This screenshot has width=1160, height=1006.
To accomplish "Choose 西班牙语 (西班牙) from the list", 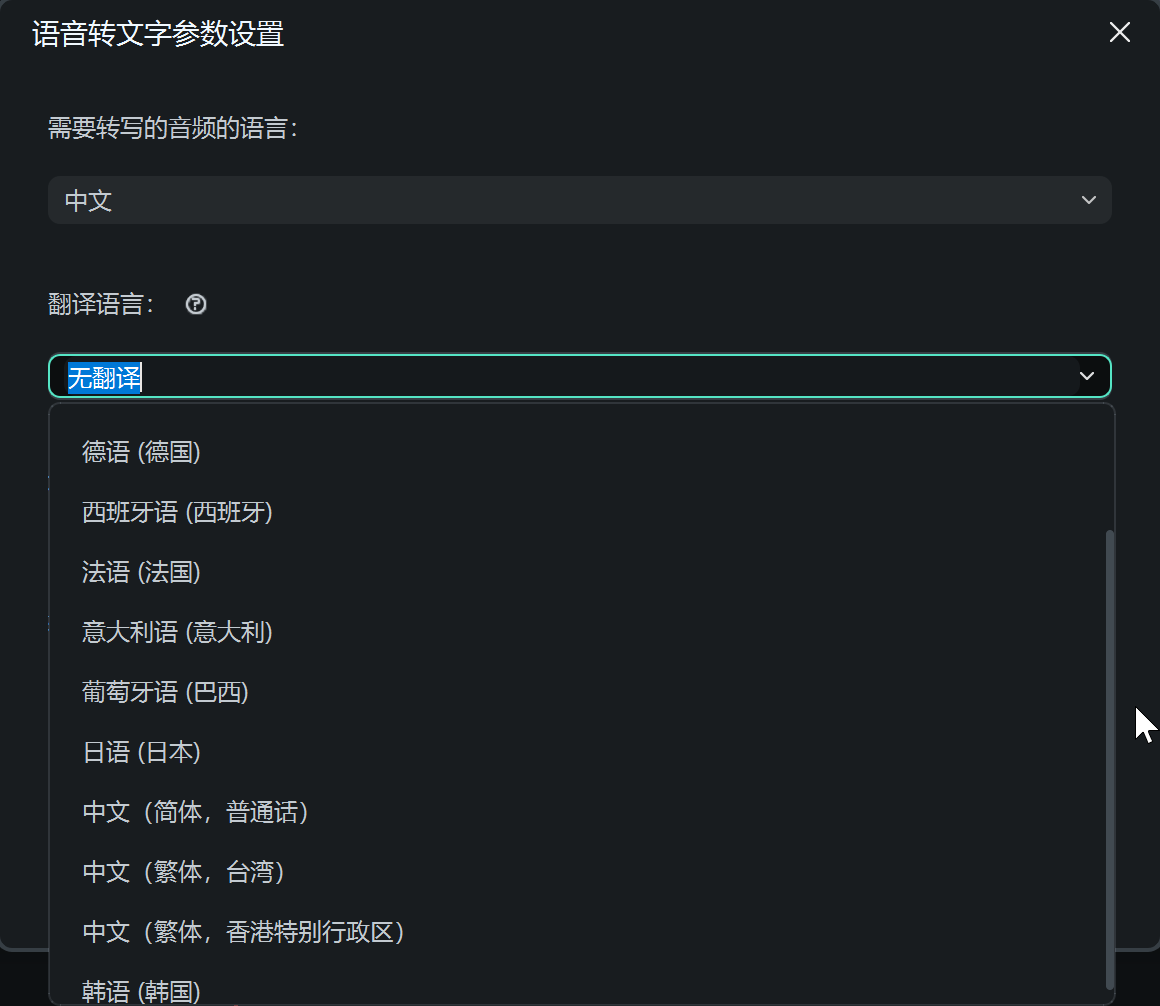I will [177, 512].
